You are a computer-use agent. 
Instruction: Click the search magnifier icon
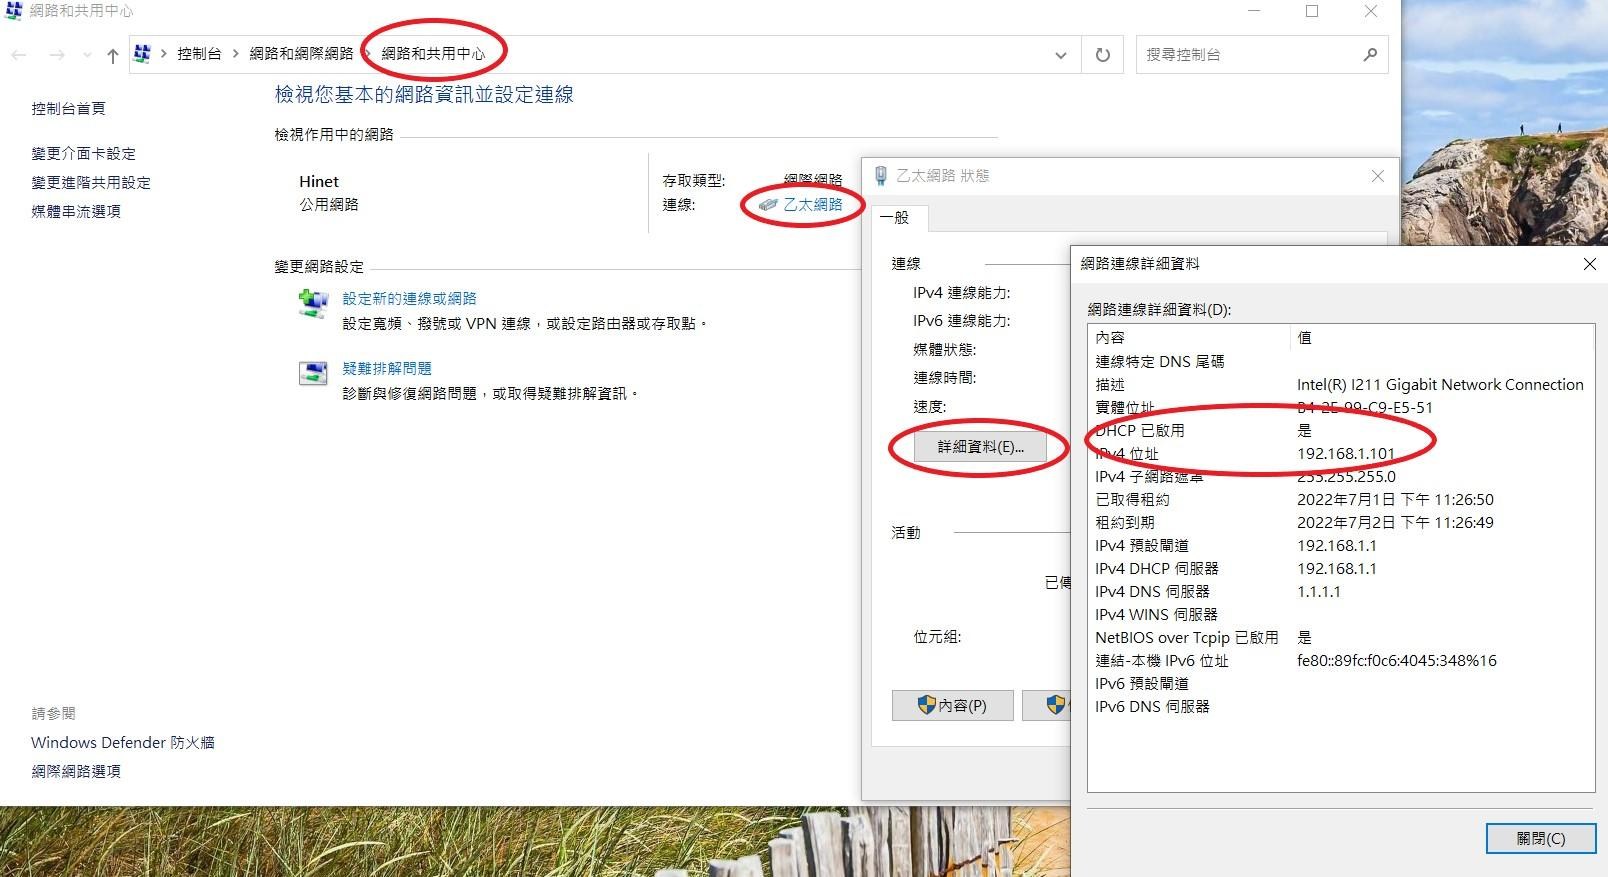1370,54
